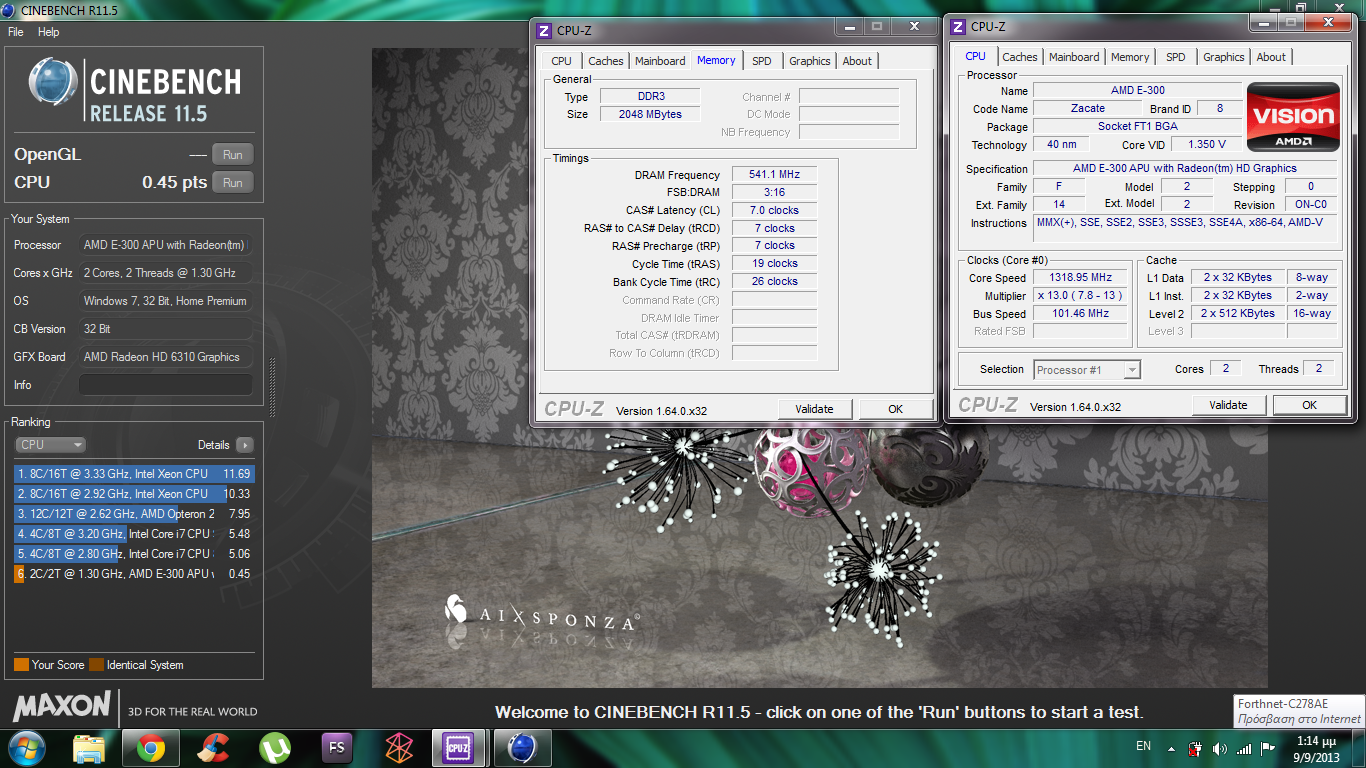Screen dimensions: 1366x768
Task: Switch to CPU tab in Memory CPU-Z window
Action: (x=562, y=61)
